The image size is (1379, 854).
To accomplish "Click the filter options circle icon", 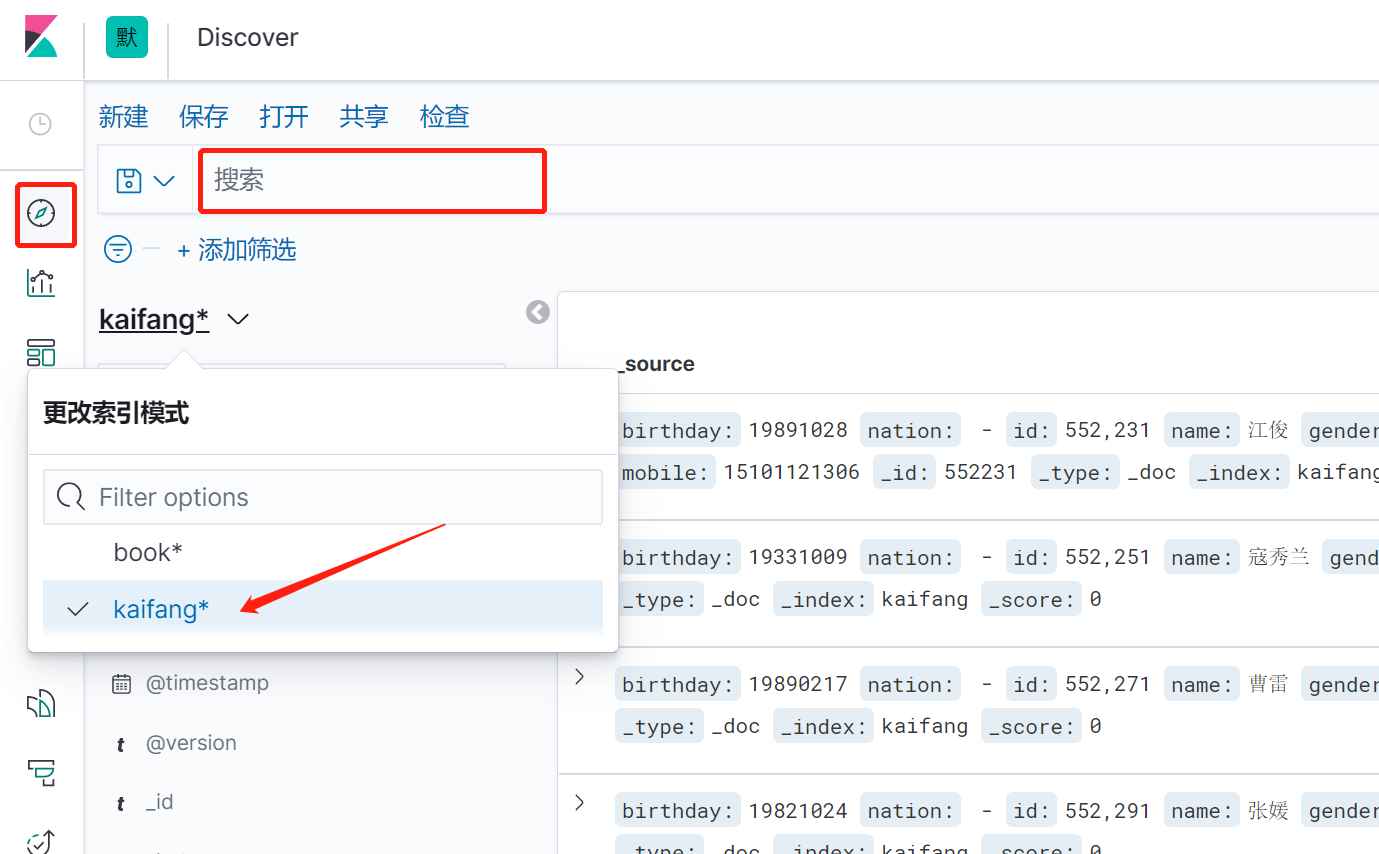I will [x=118, y=249].
